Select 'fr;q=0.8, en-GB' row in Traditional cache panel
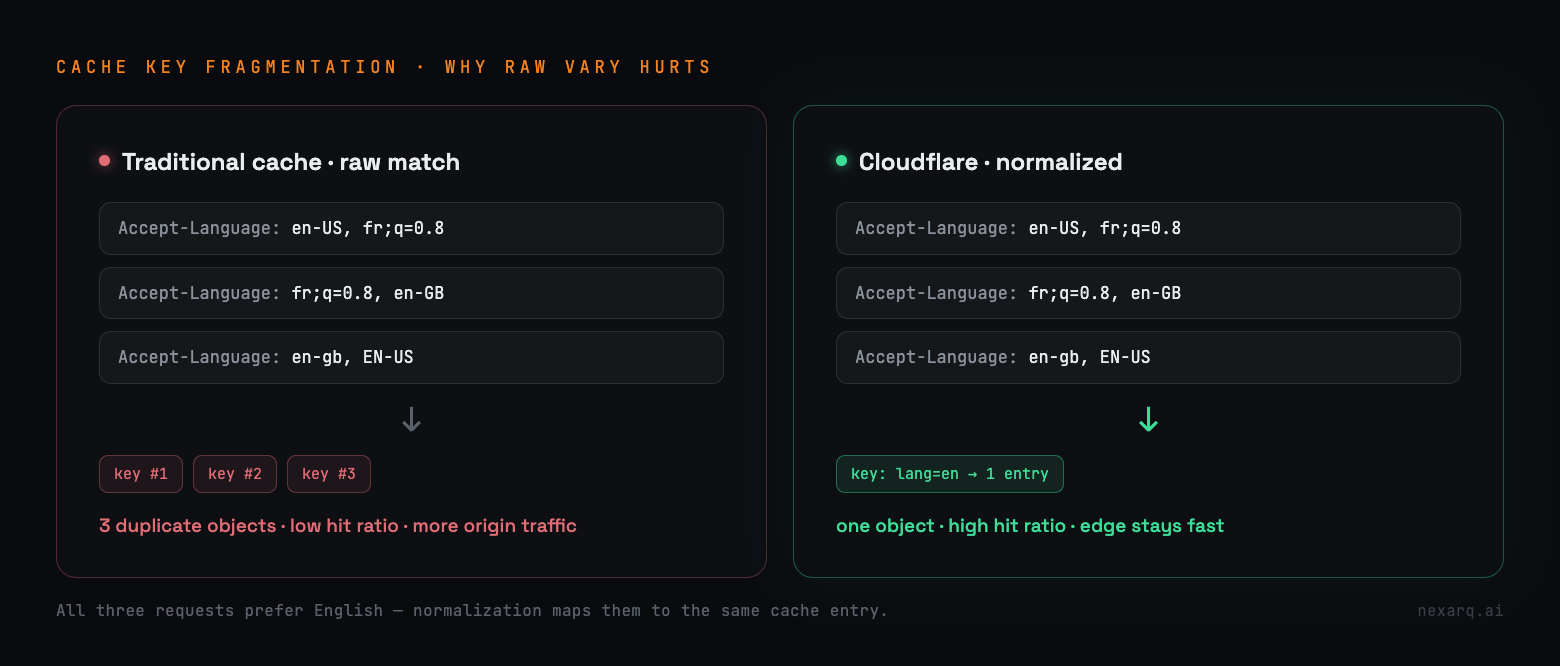The width and height of the screenshot is (1560, 666). click(411, 293)
